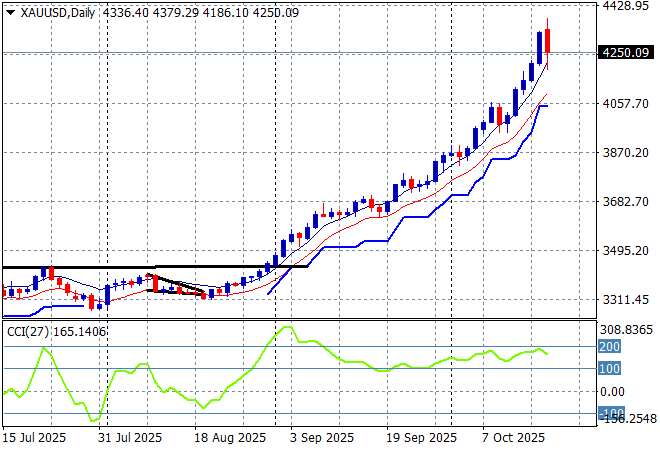
Task: Click the 3311.45 price axis label
Action: tap(629, 299)
